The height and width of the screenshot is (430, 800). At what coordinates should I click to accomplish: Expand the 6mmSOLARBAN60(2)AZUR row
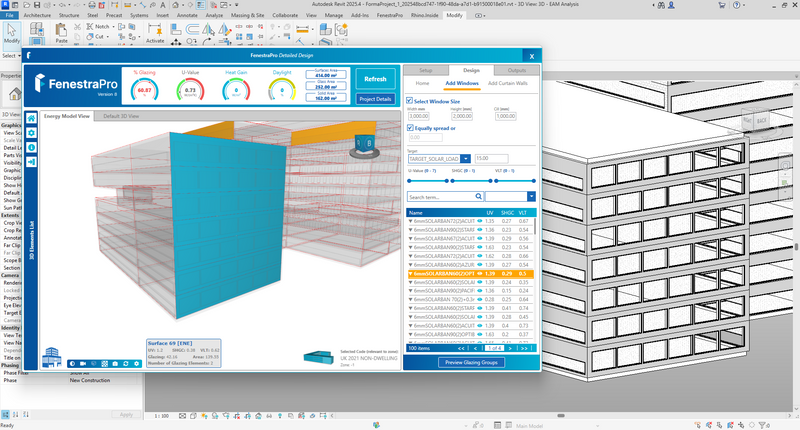point(410,265)
